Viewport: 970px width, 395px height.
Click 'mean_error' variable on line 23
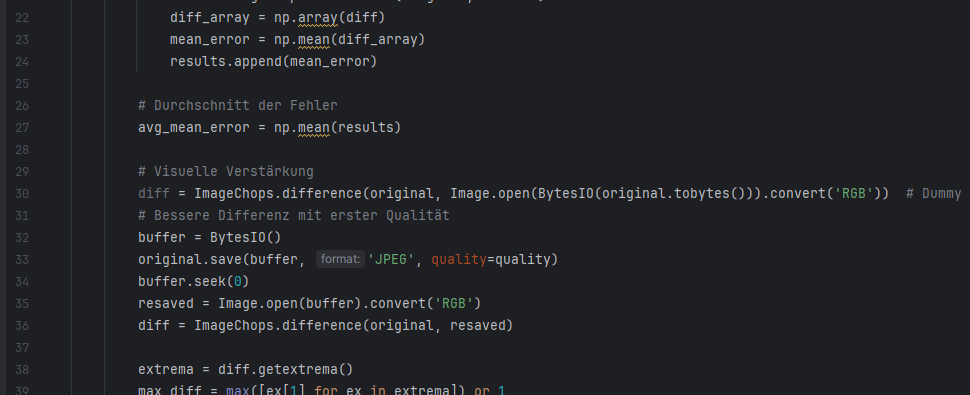pos(210,40)
